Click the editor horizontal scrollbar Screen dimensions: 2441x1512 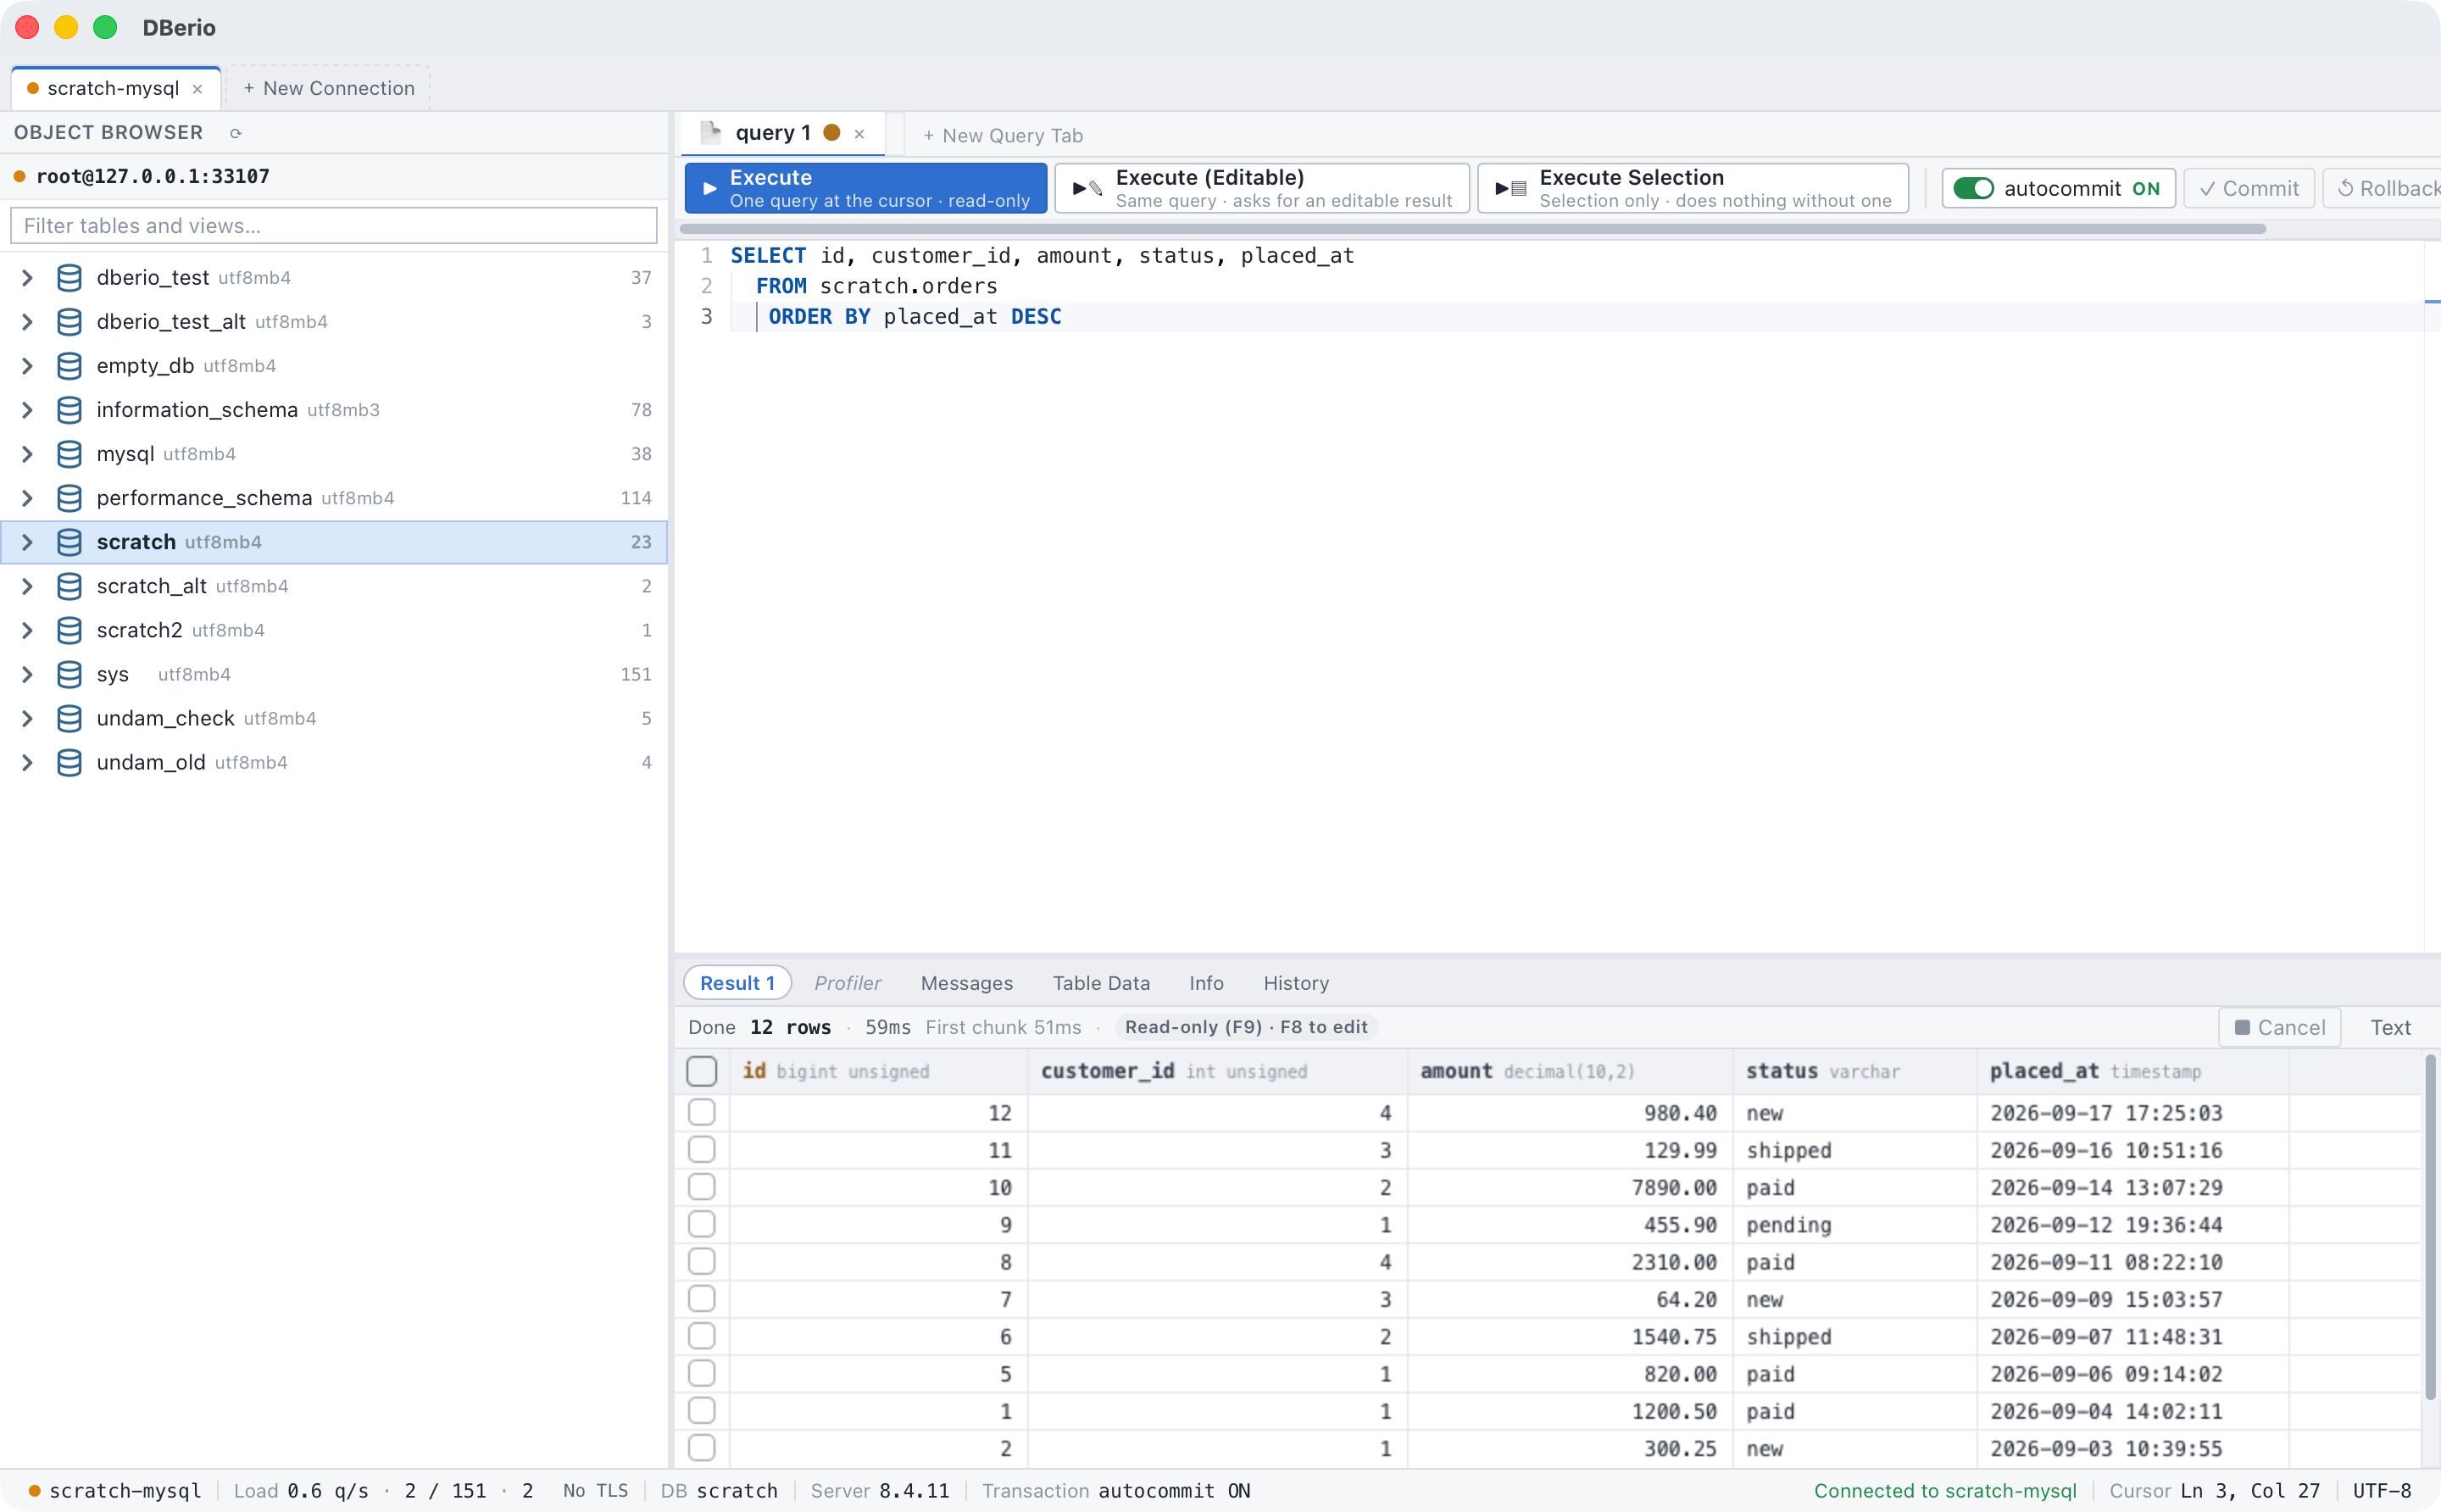click(x=1472, y=229)
